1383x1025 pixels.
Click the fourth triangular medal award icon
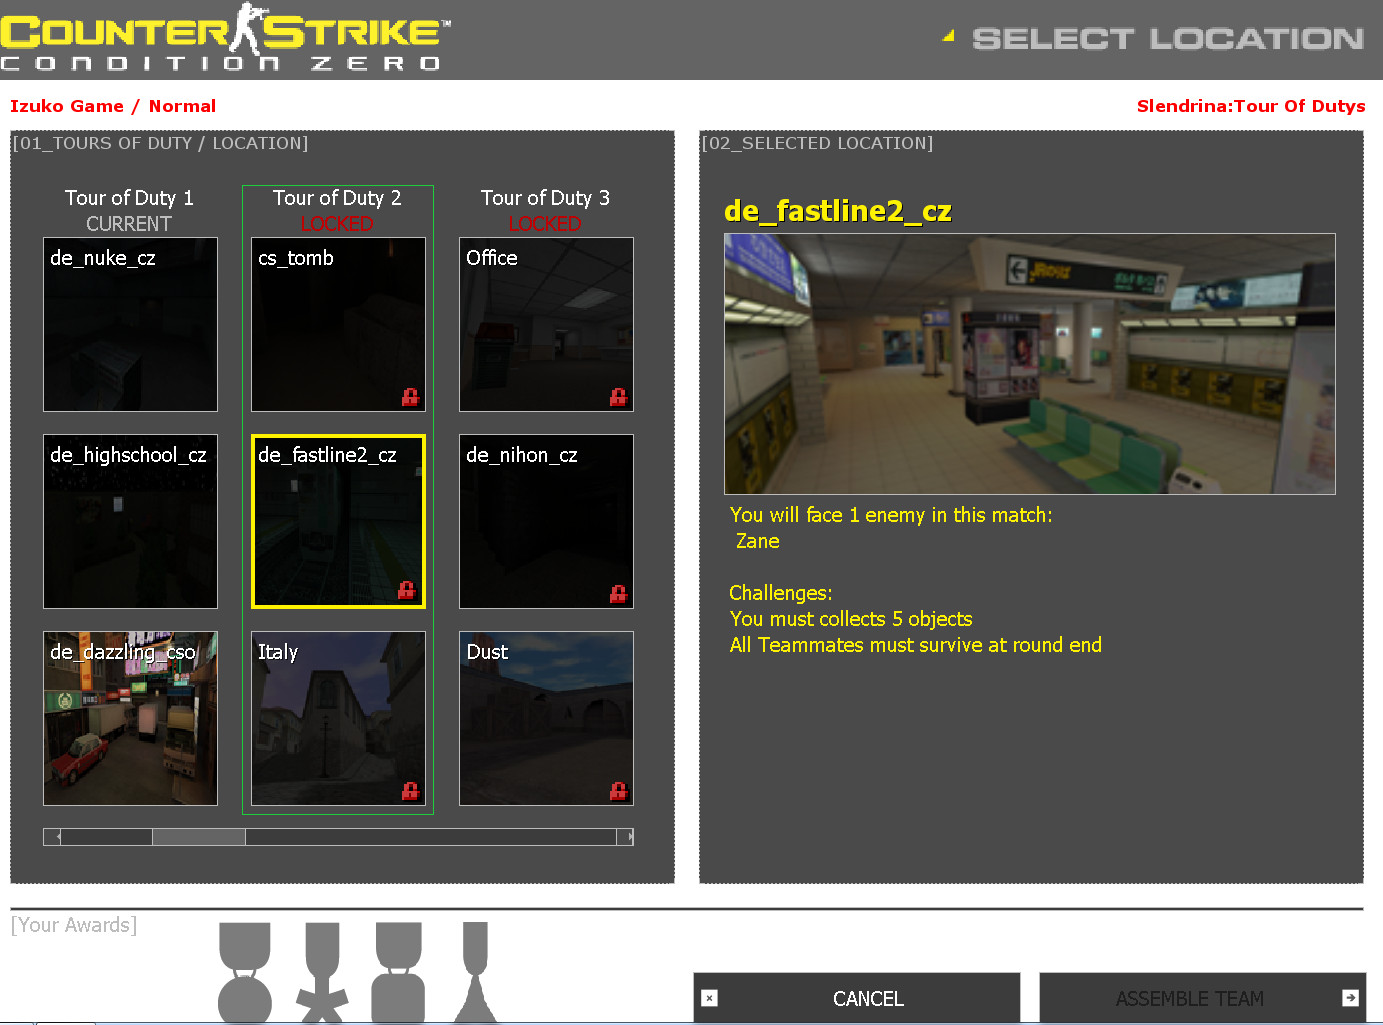[x=475, y=972]
